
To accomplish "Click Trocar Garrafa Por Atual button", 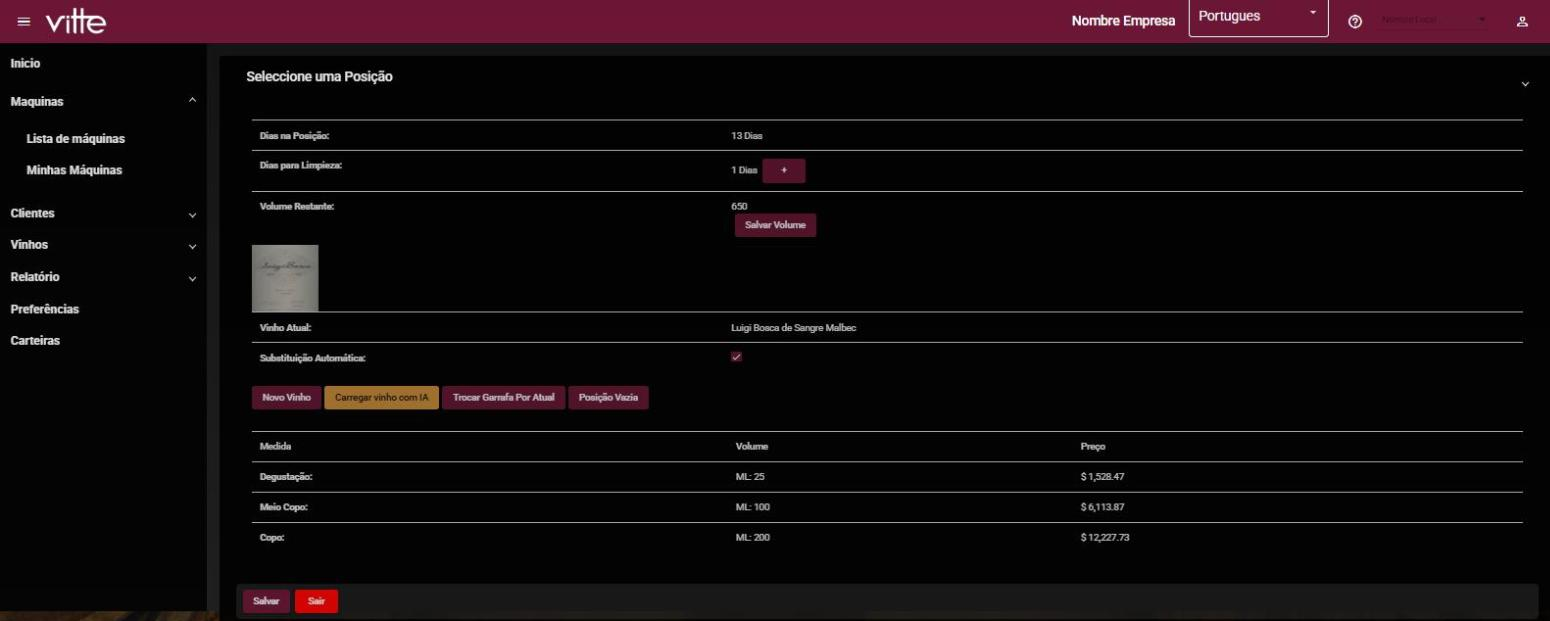I will click(x=504, y=398).
